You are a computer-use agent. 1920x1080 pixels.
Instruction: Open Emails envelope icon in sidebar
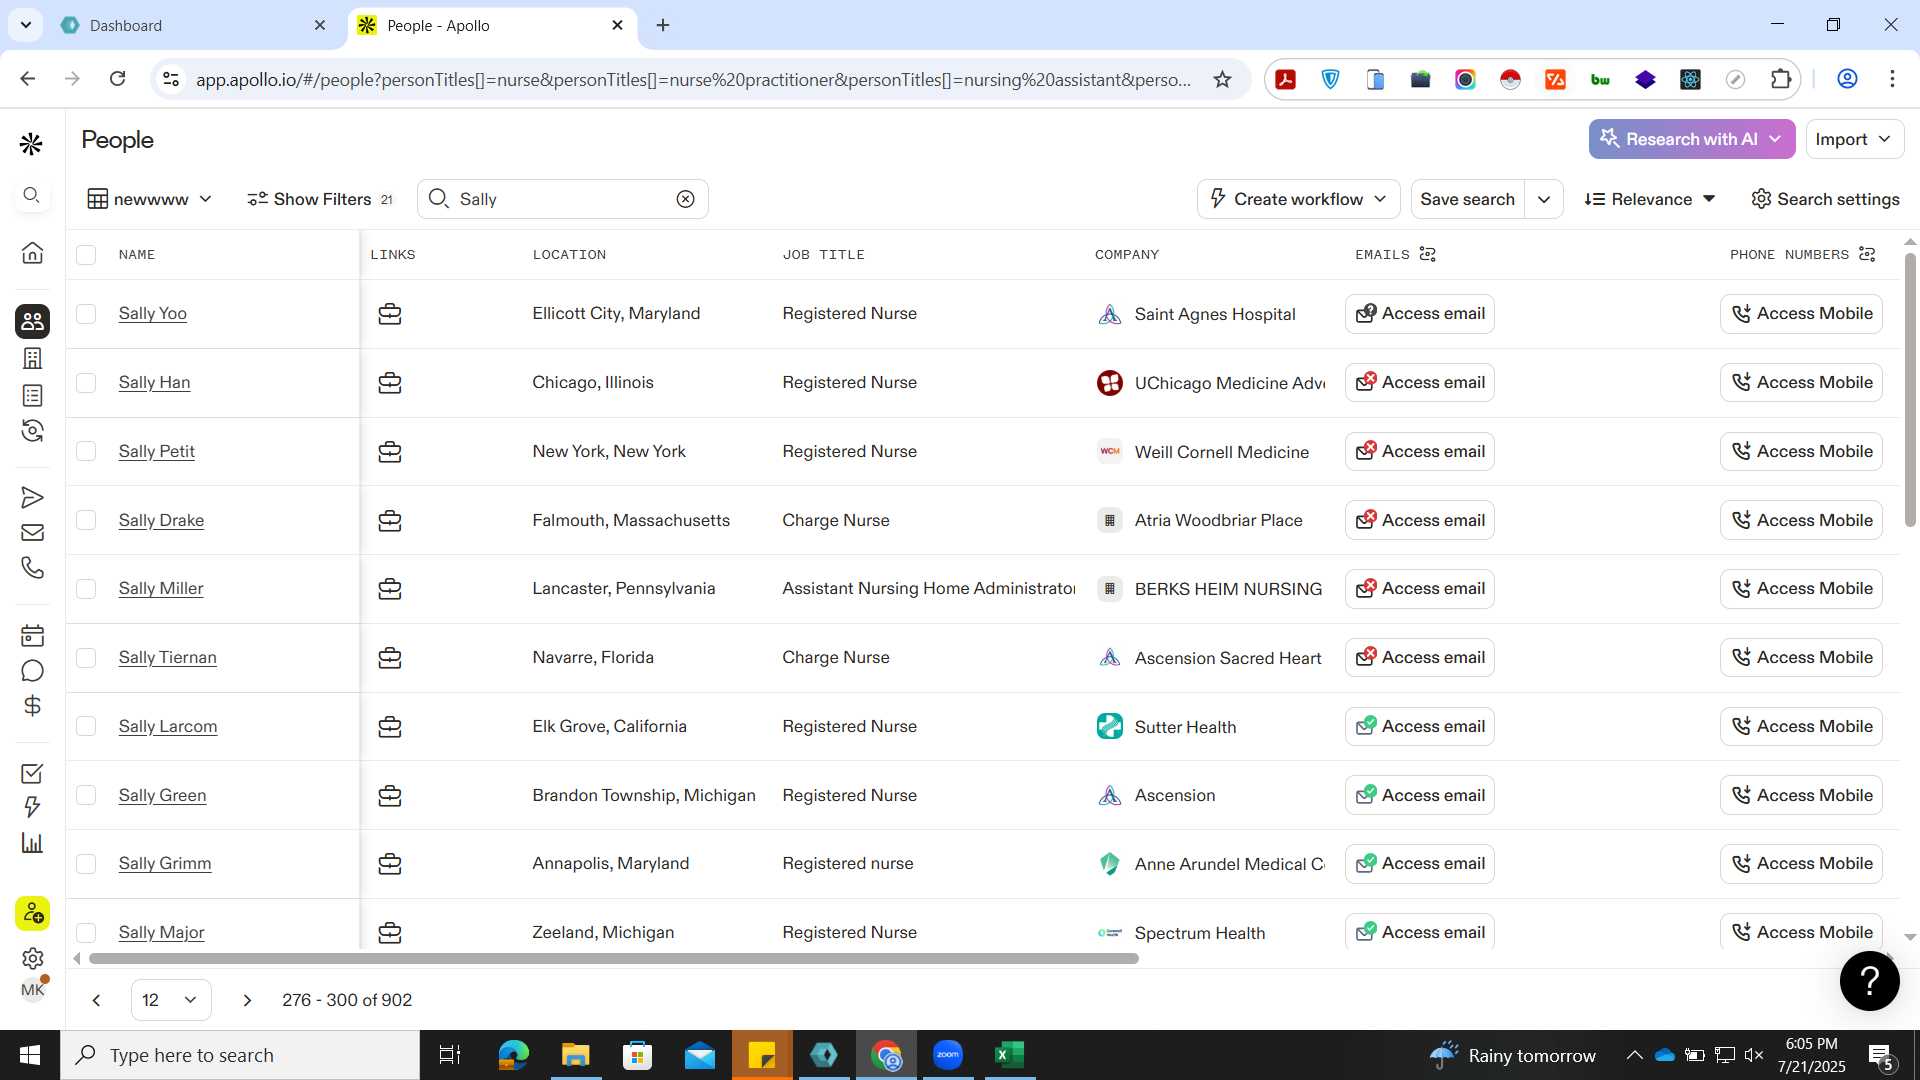tap(32, 533)
